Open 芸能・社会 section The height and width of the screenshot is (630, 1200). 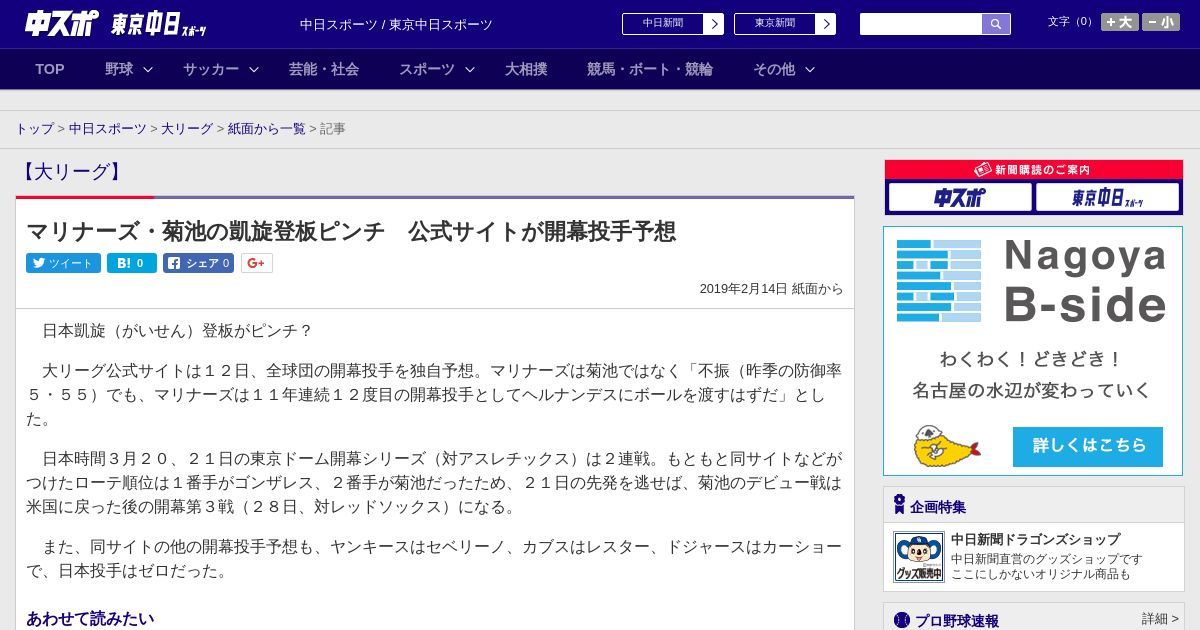click(x=324, y=69)
